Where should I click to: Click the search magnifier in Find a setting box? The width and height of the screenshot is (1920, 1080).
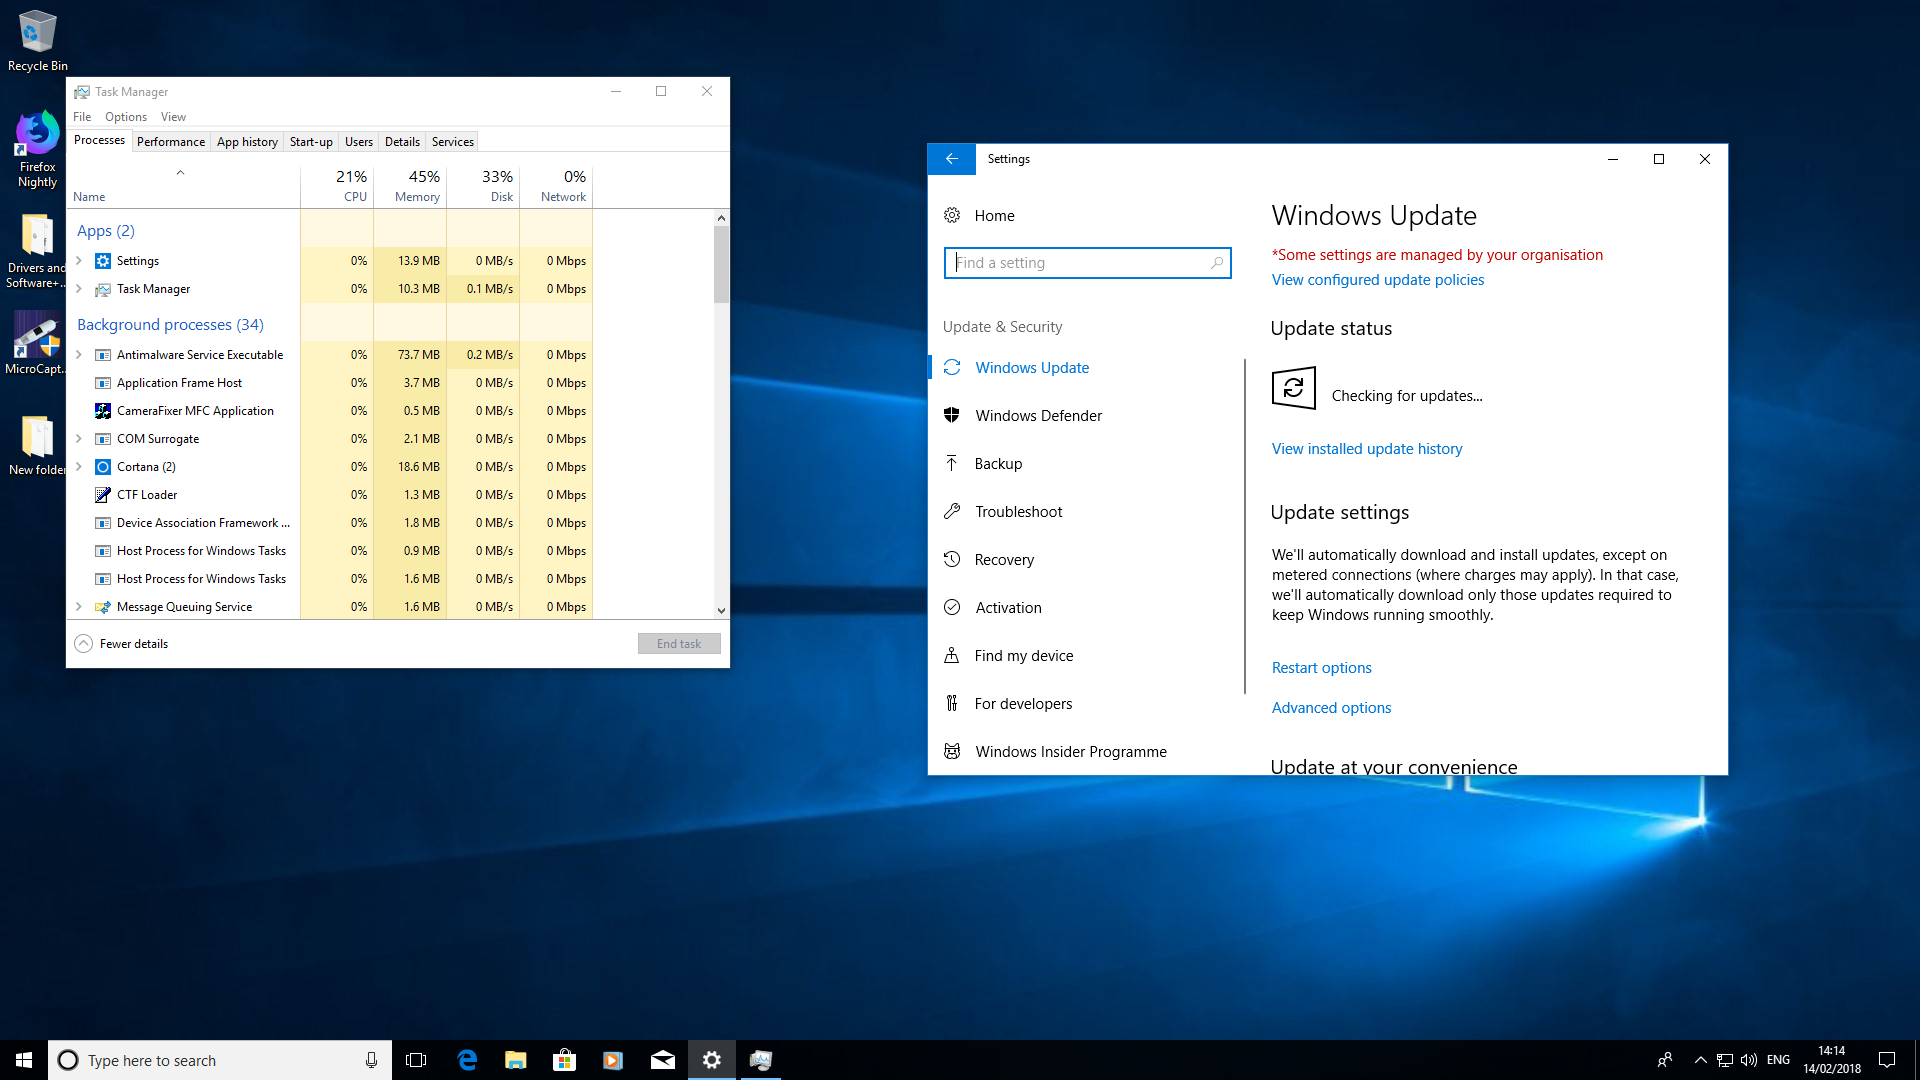1217,263
